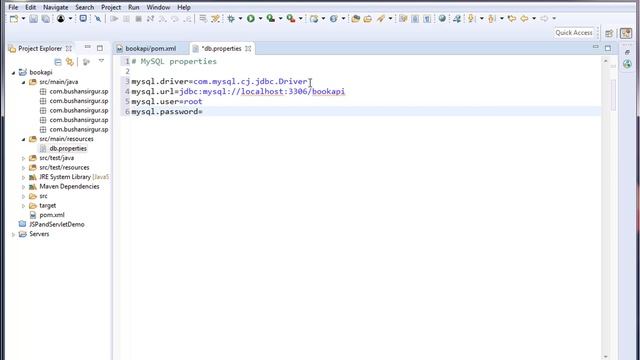Expand the src/test/java folder
This screenshot has width=640, height=360.
[x=23, y=158]
